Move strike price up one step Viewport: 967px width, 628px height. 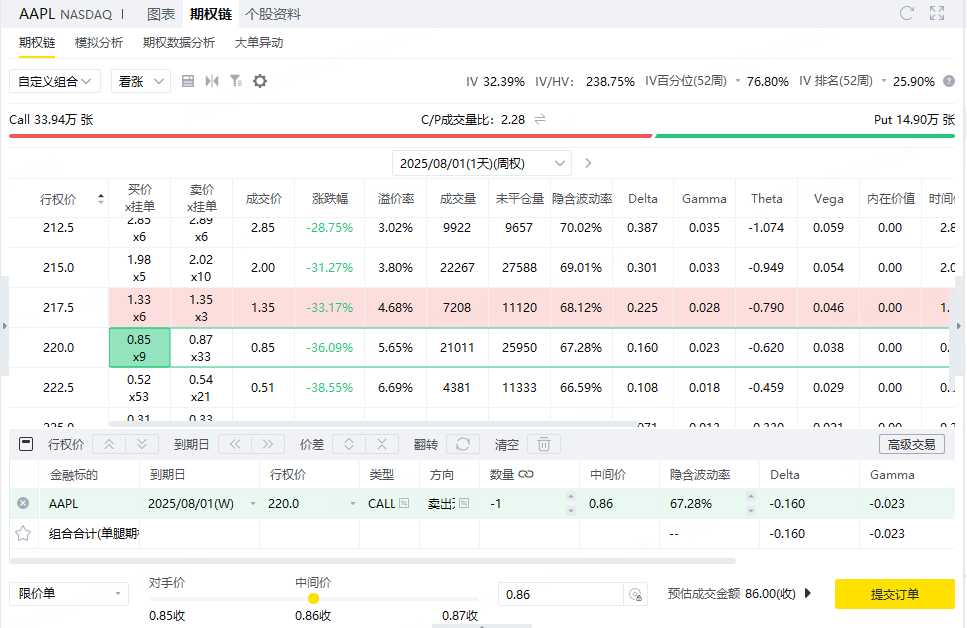(x=109, y=444)
